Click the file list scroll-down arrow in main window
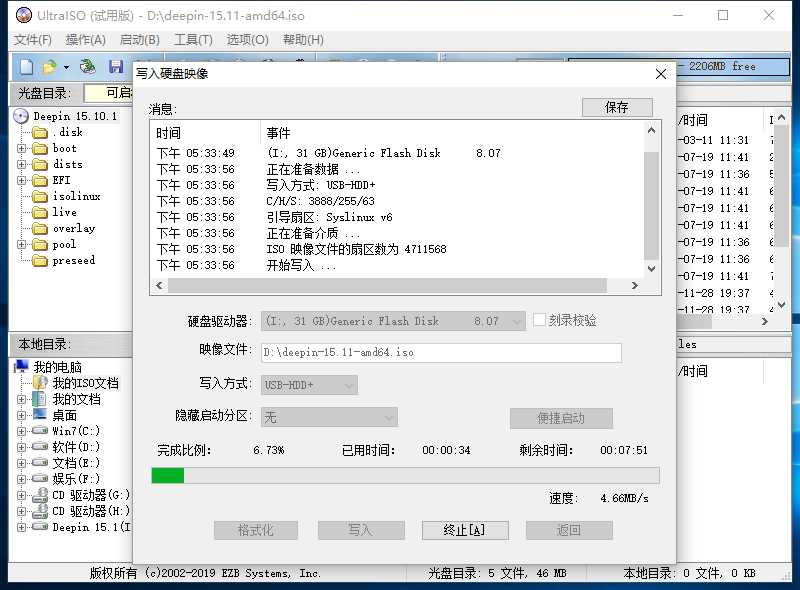The image size is (800, 590). pyautogui.click(x=782, y=305)
